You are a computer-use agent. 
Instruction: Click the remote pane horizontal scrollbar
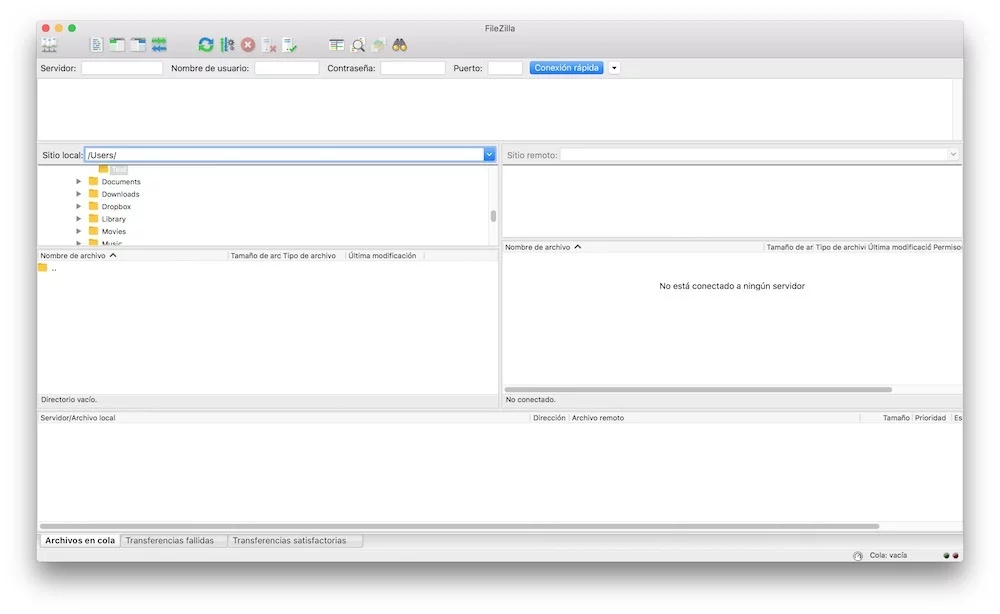[698, 389]
